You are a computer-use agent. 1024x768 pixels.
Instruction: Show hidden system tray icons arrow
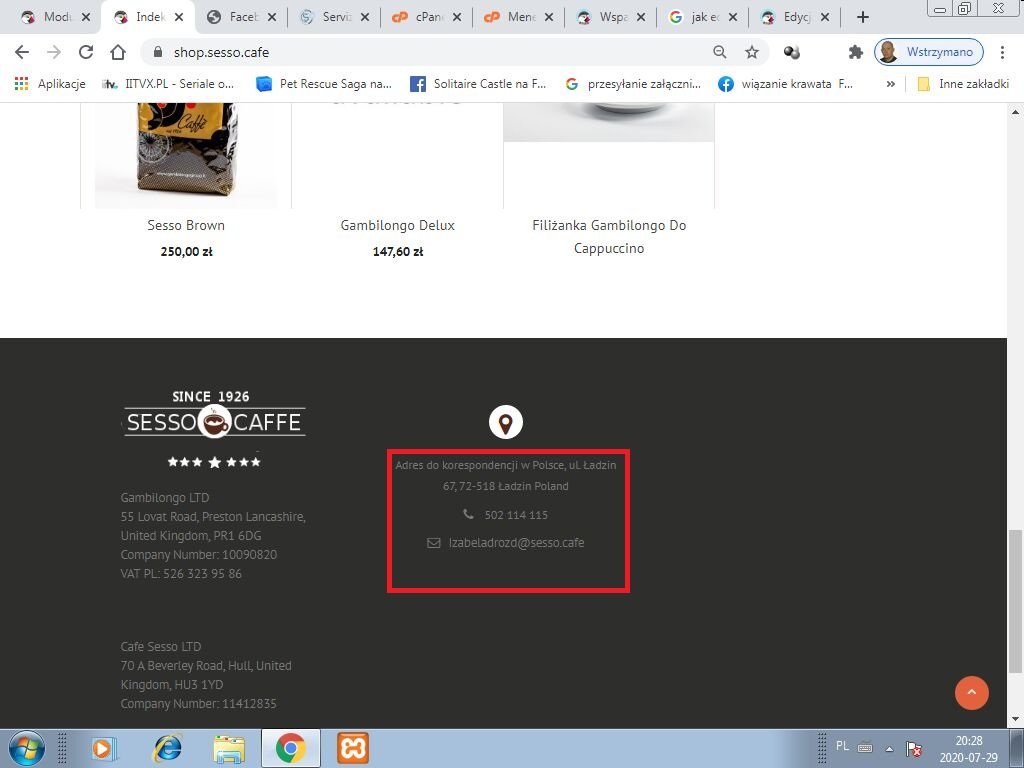coord(889,748)
